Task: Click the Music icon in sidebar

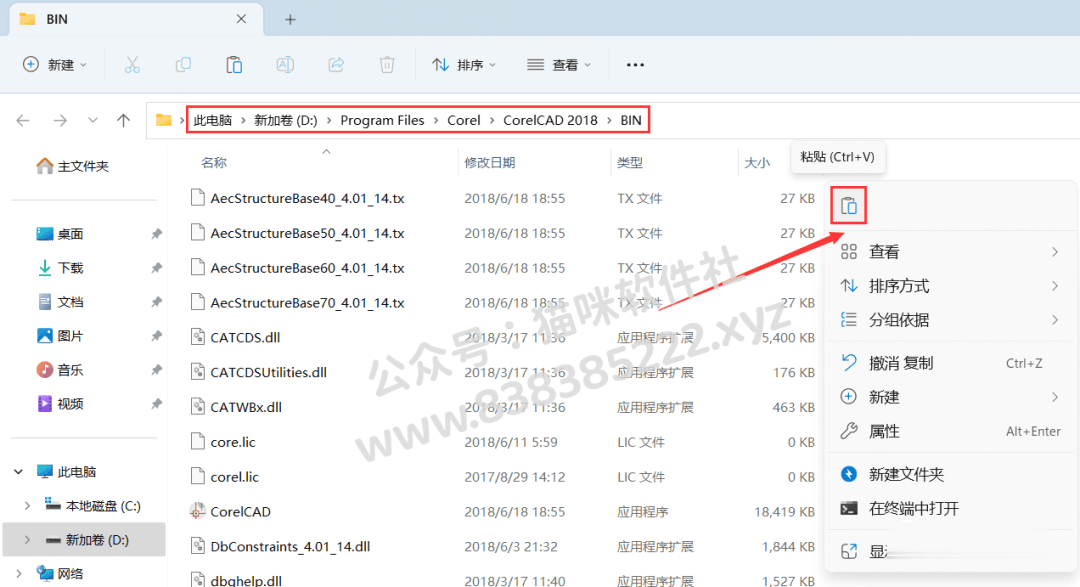Action: 45,370
